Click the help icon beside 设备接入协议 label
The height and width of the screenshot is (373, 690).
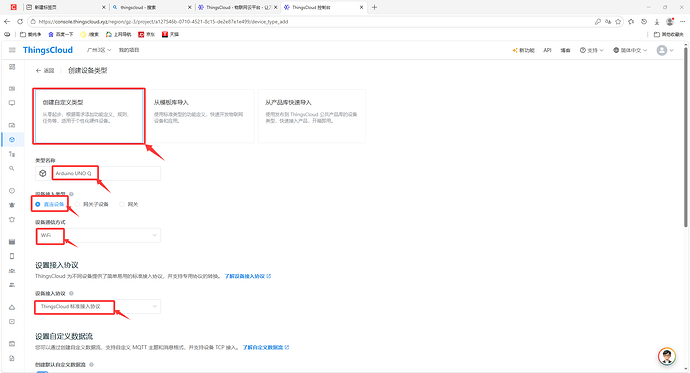coord(71,293)
